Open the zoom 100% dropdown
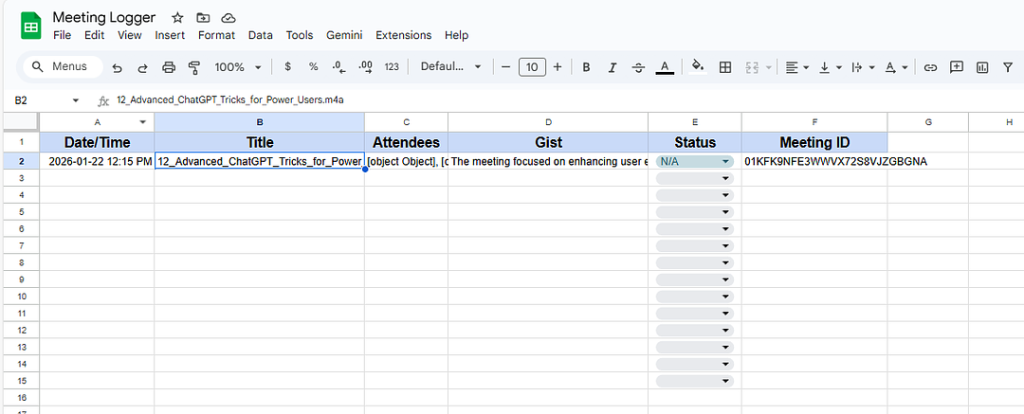This screenshot has height=414, width=1024. (238, 67)
